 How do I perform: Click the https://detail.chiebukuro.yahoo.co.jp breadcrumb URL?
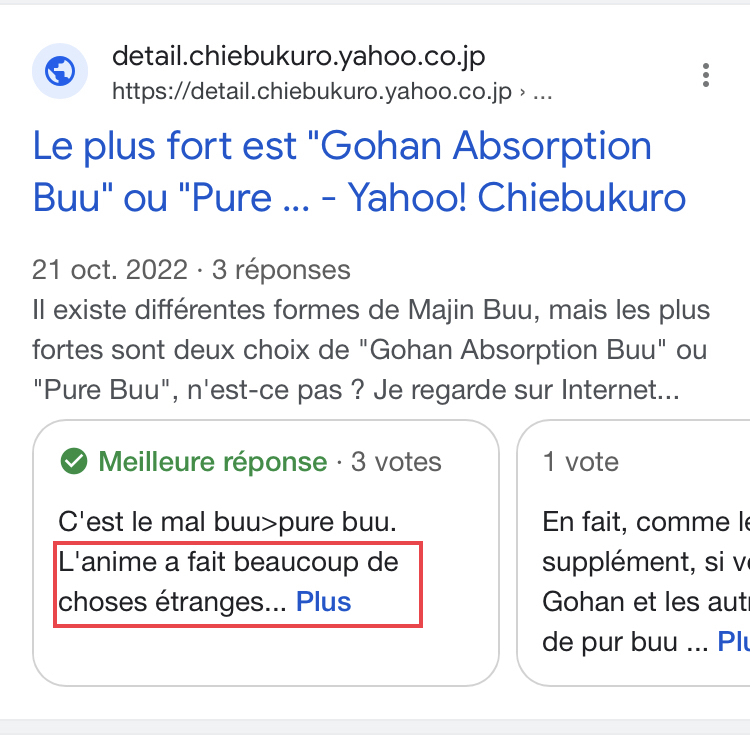(x=311, y=93)
